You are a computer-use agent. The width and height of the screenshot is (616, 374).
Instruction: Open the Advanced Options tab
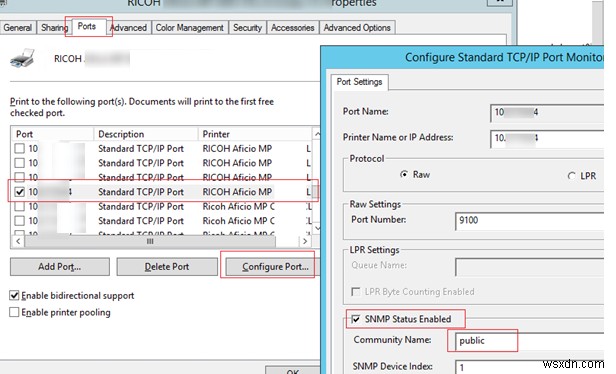click(x=357, y=28)
